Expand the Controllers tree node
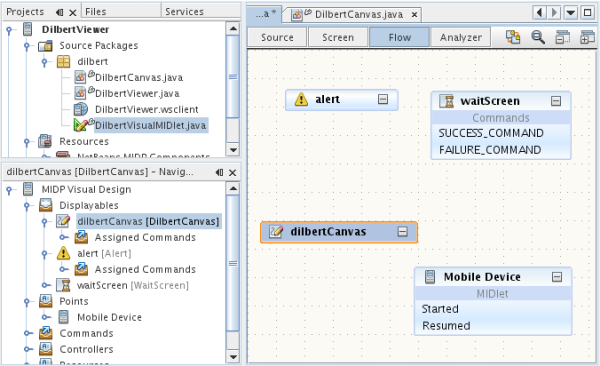 point(28,349)
